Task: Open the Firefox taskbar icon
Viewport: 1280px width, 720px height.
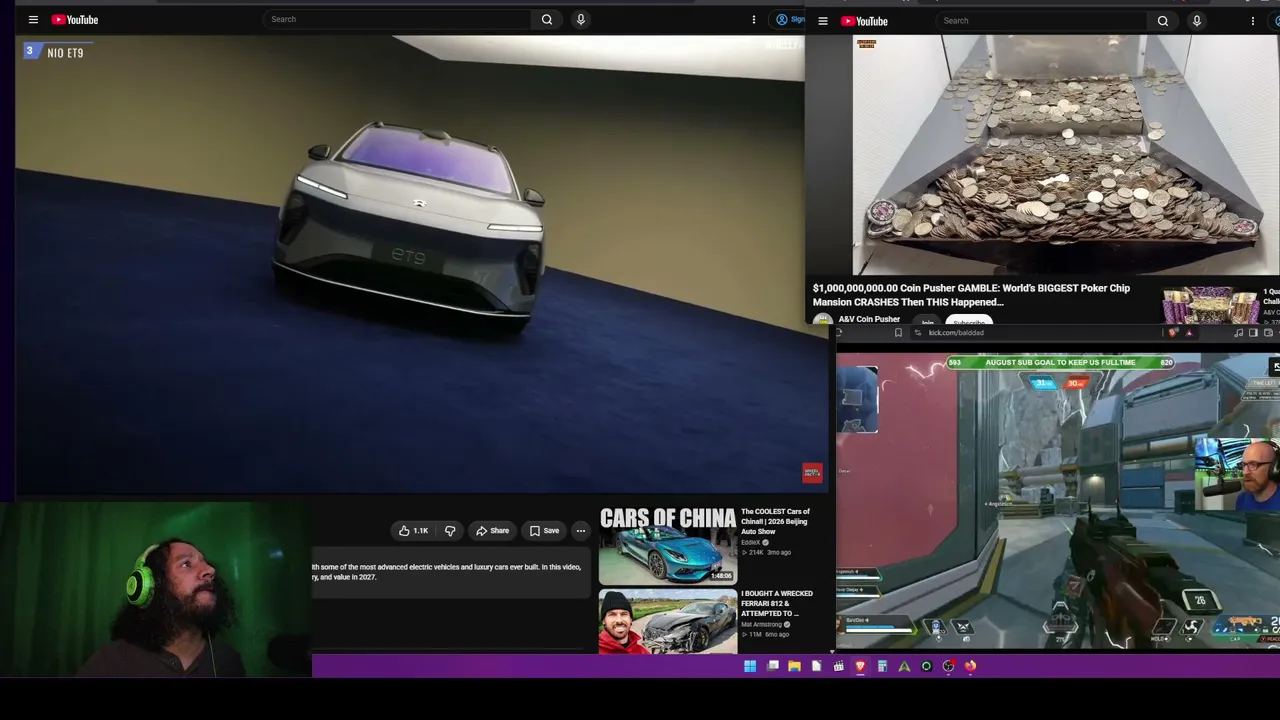Action: [970, 666]
